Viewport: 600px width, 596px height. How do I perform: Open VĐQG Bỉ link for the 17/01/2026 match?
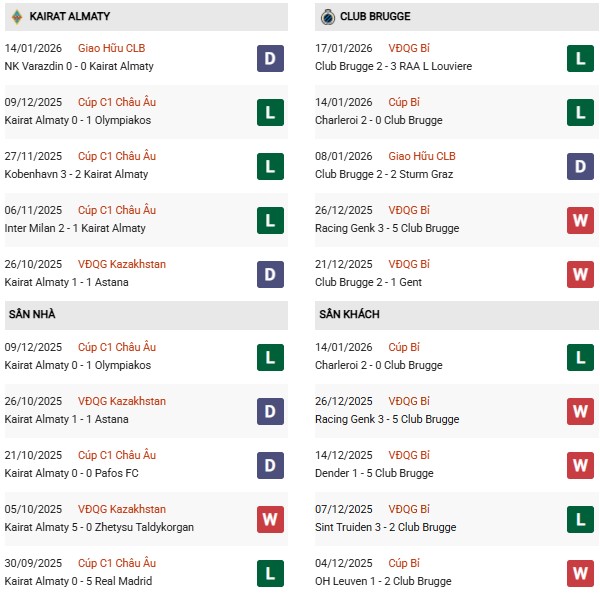pos(410,48)
